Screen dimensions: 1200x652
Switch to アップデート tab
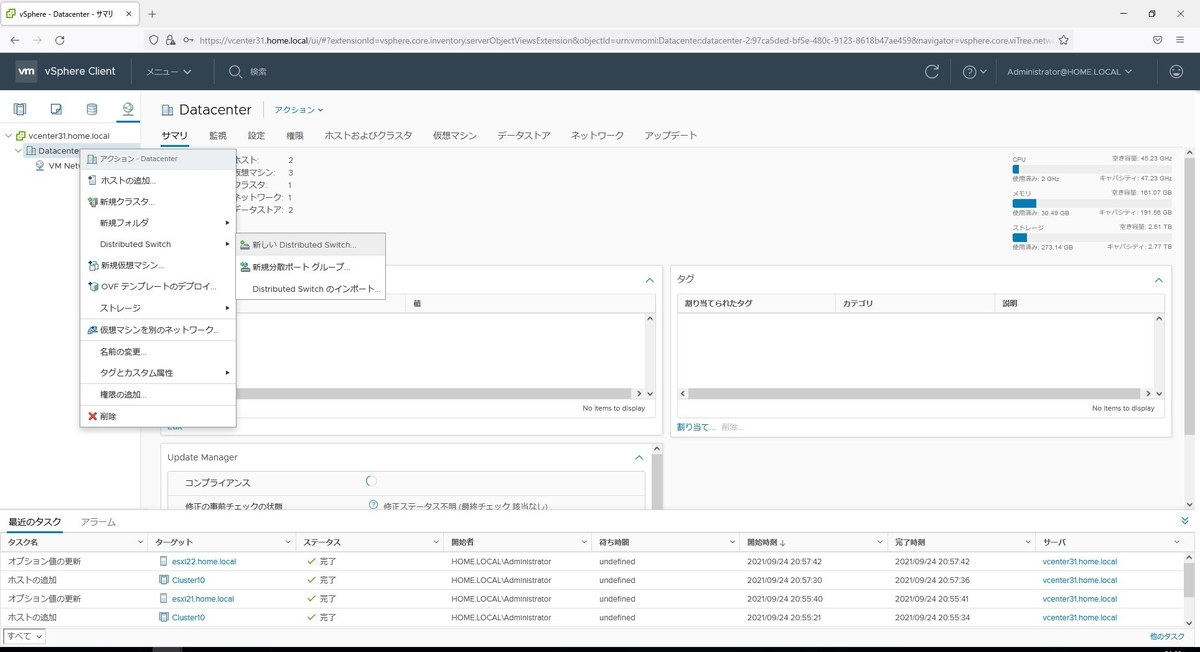point(671,135)
